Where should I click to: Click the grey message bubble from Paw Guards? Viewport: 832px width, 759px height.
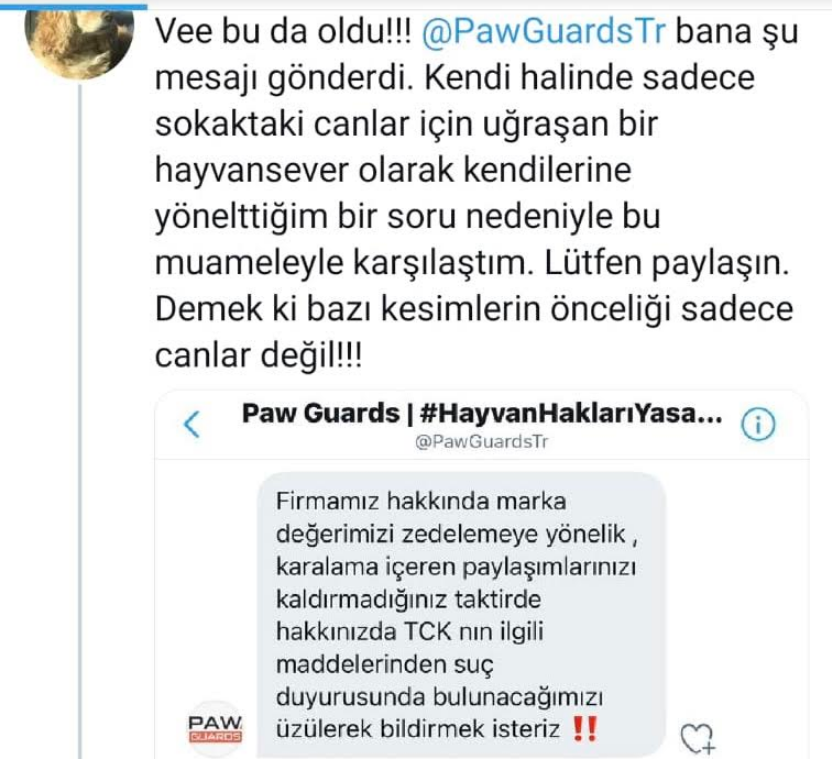pyautogui.click(x=461, y=615)
